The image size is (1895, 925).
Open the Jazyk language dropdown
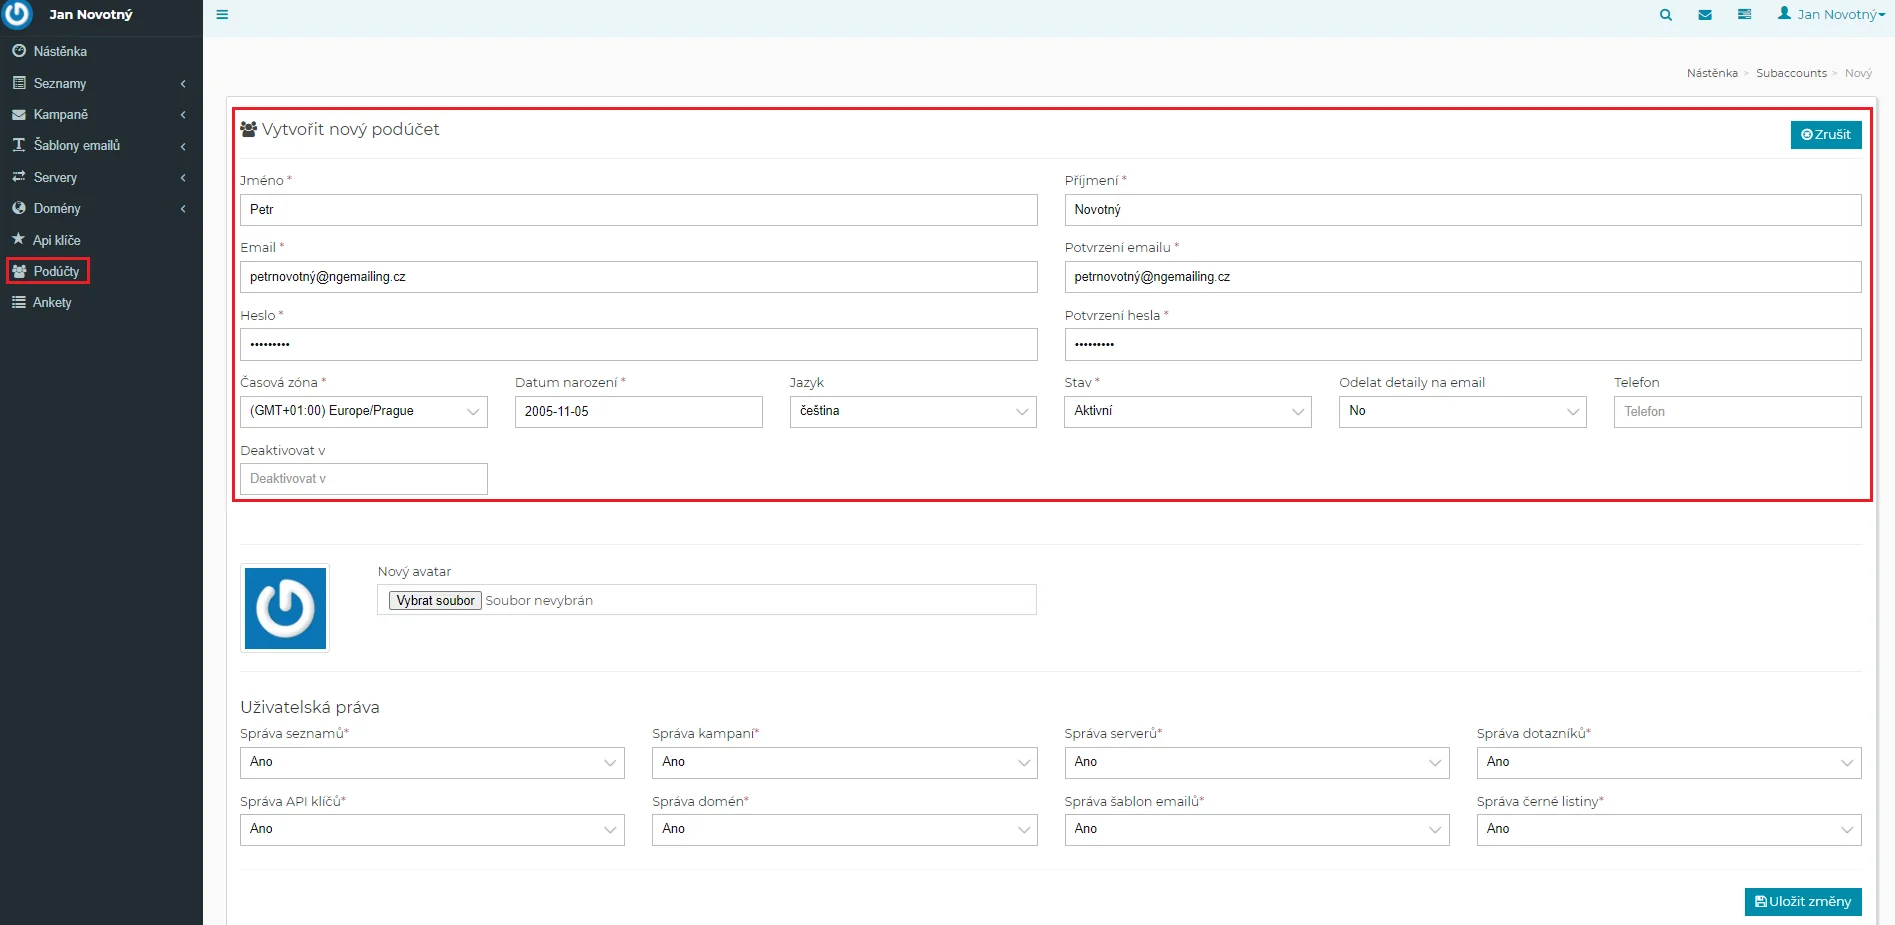(x=912, y=412)
